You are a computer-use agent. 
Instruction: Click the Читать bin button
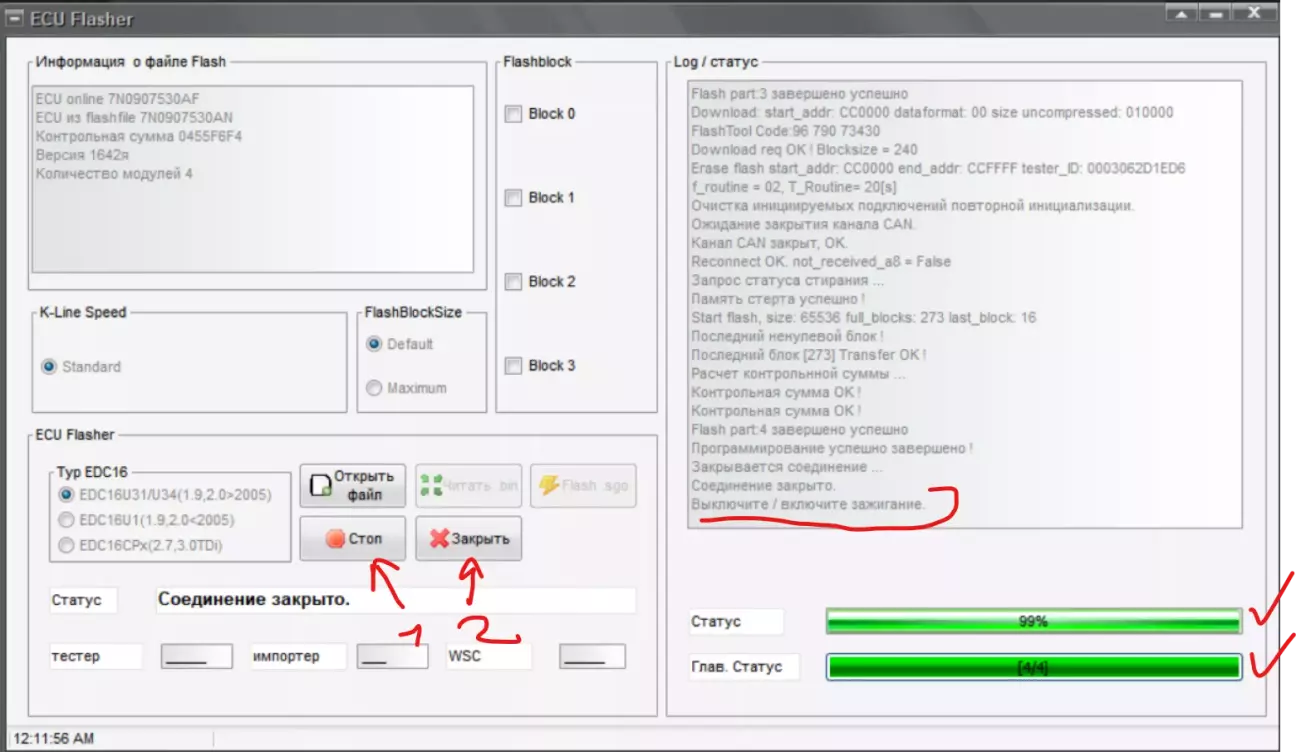pyautogui.click(x=468, y=485)
